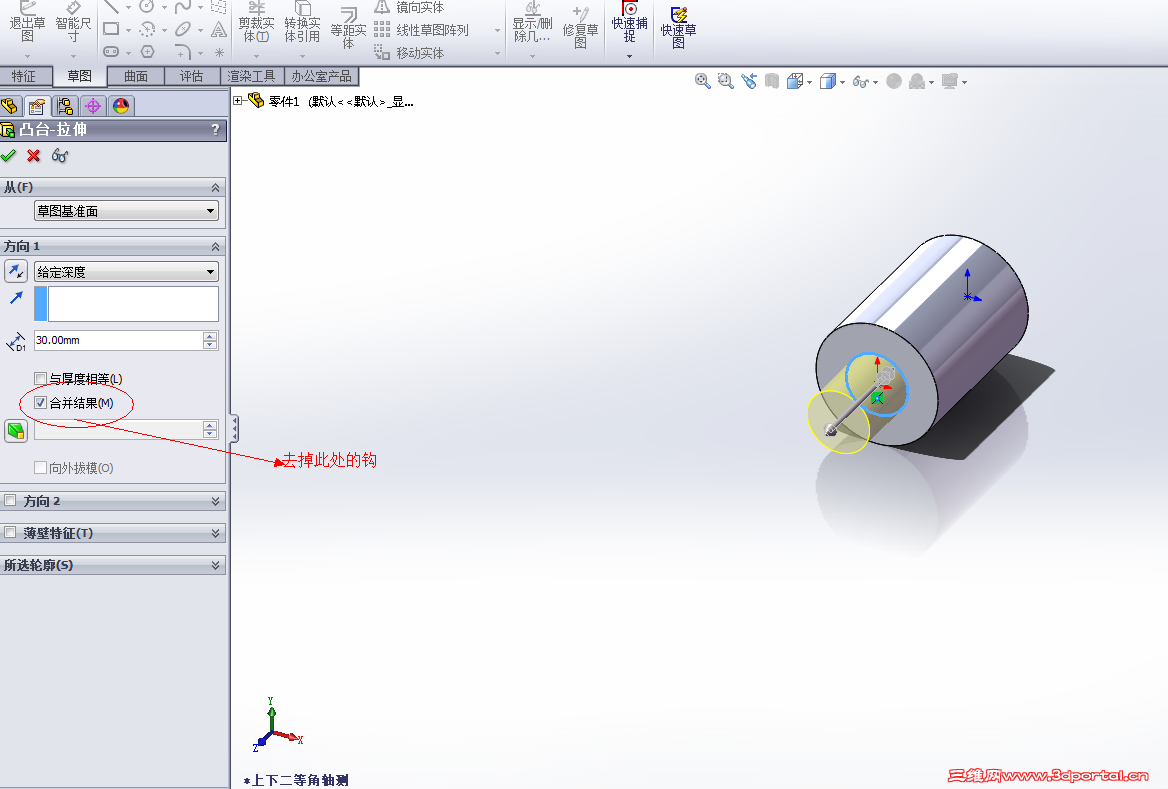Expand the 方向 2 section chevron

click(x=215, y=501)
